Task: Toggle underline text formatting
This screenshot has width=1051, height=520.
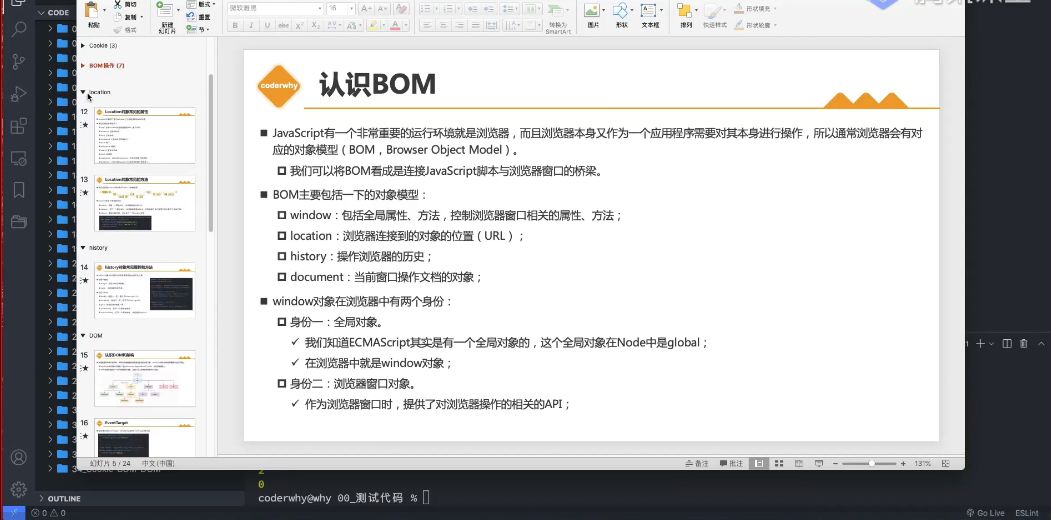Action: tap(266, 25)
